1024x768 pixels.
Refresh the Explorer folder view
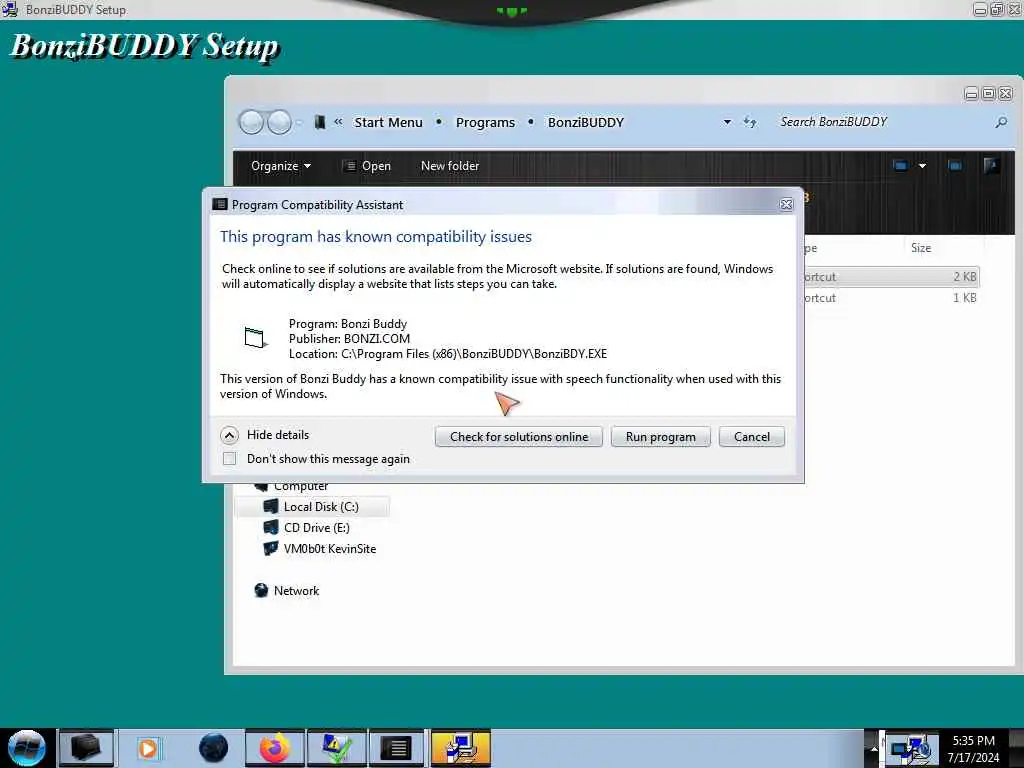750,122
